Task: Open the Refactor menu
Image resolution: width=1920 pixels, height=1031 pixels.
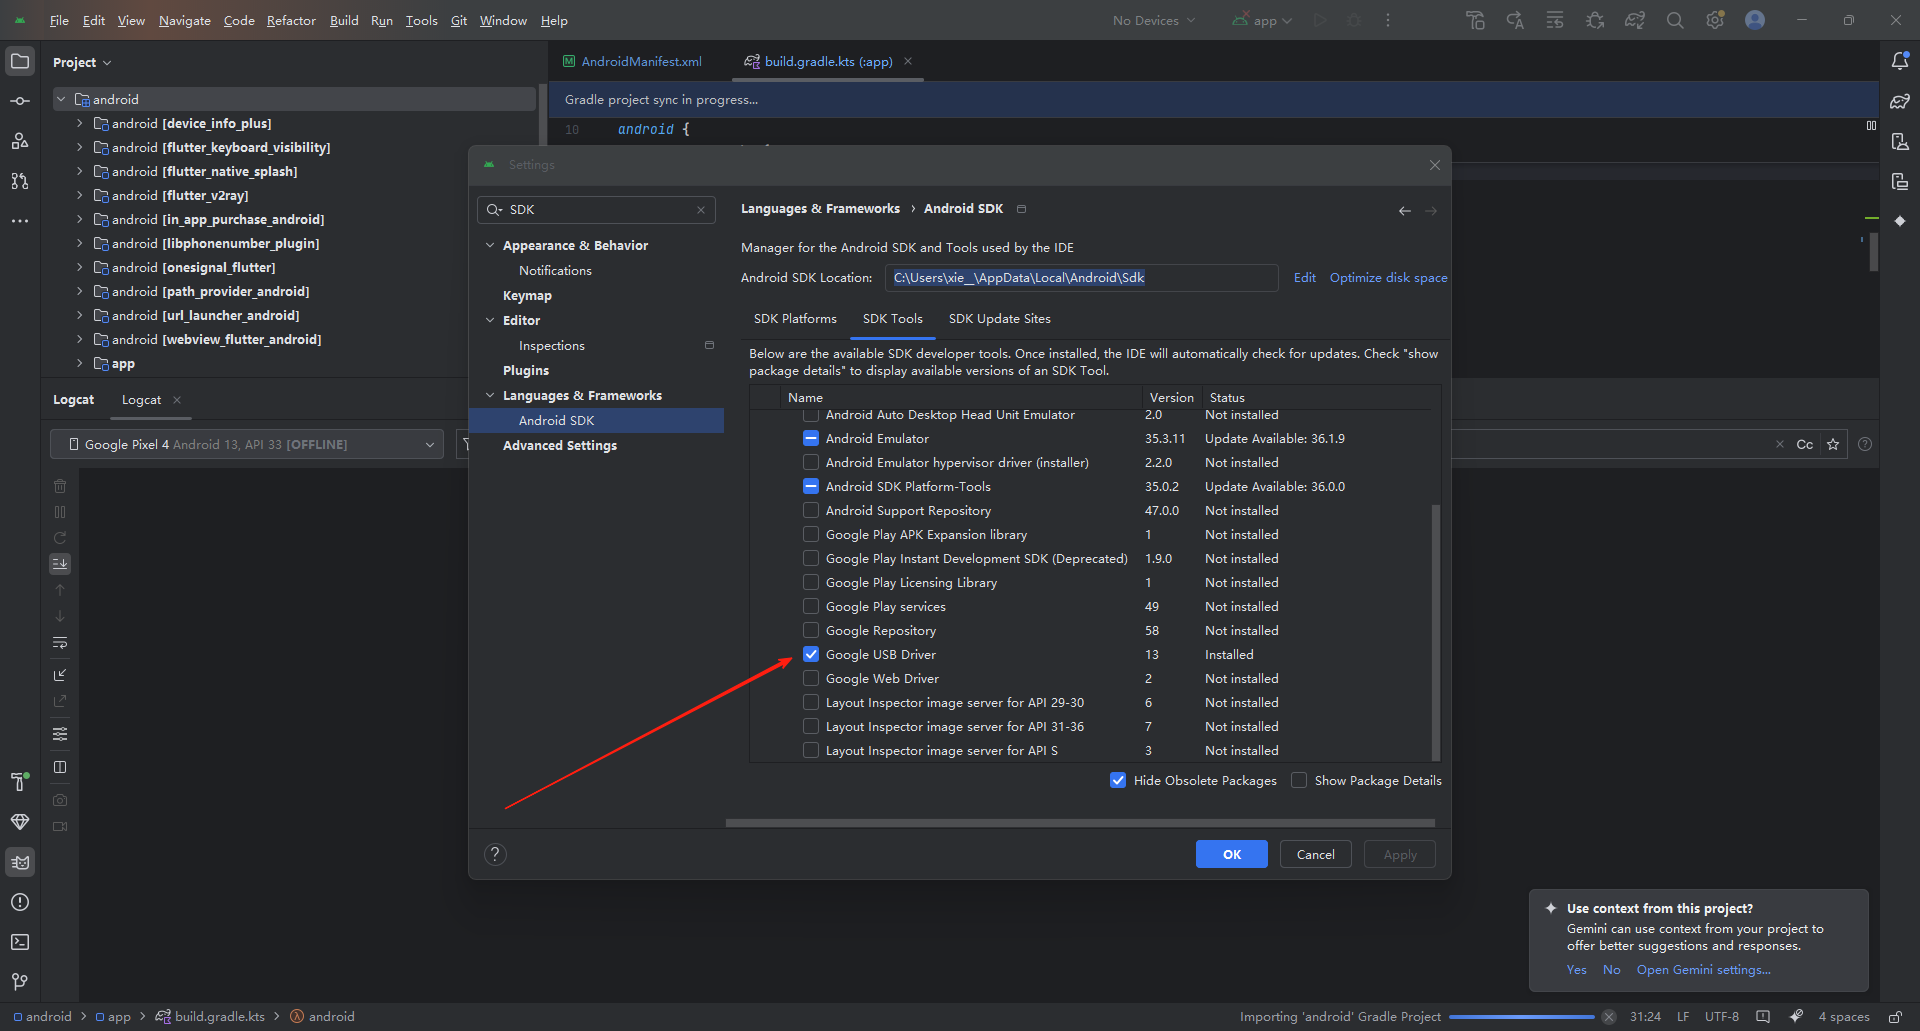Action: 291,20
